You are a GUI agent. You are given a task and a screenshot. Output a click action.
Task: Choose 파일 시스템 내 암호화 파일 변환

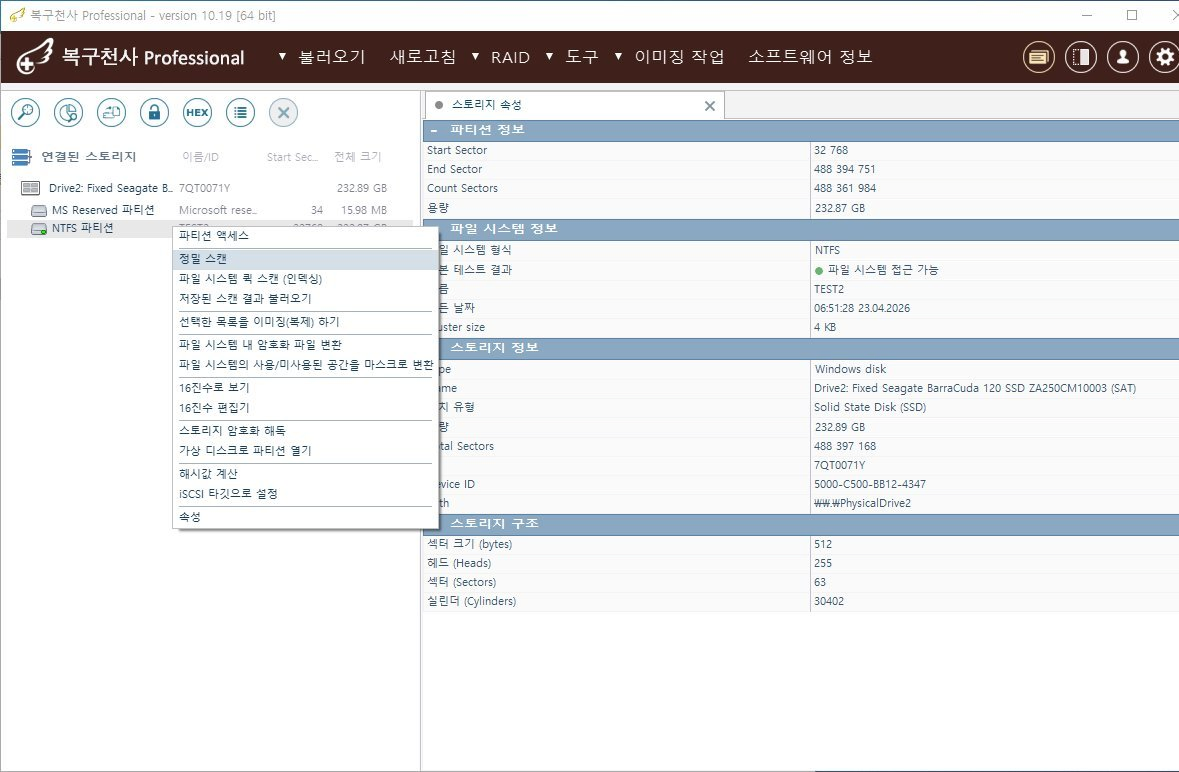click(x=305, y=345)
